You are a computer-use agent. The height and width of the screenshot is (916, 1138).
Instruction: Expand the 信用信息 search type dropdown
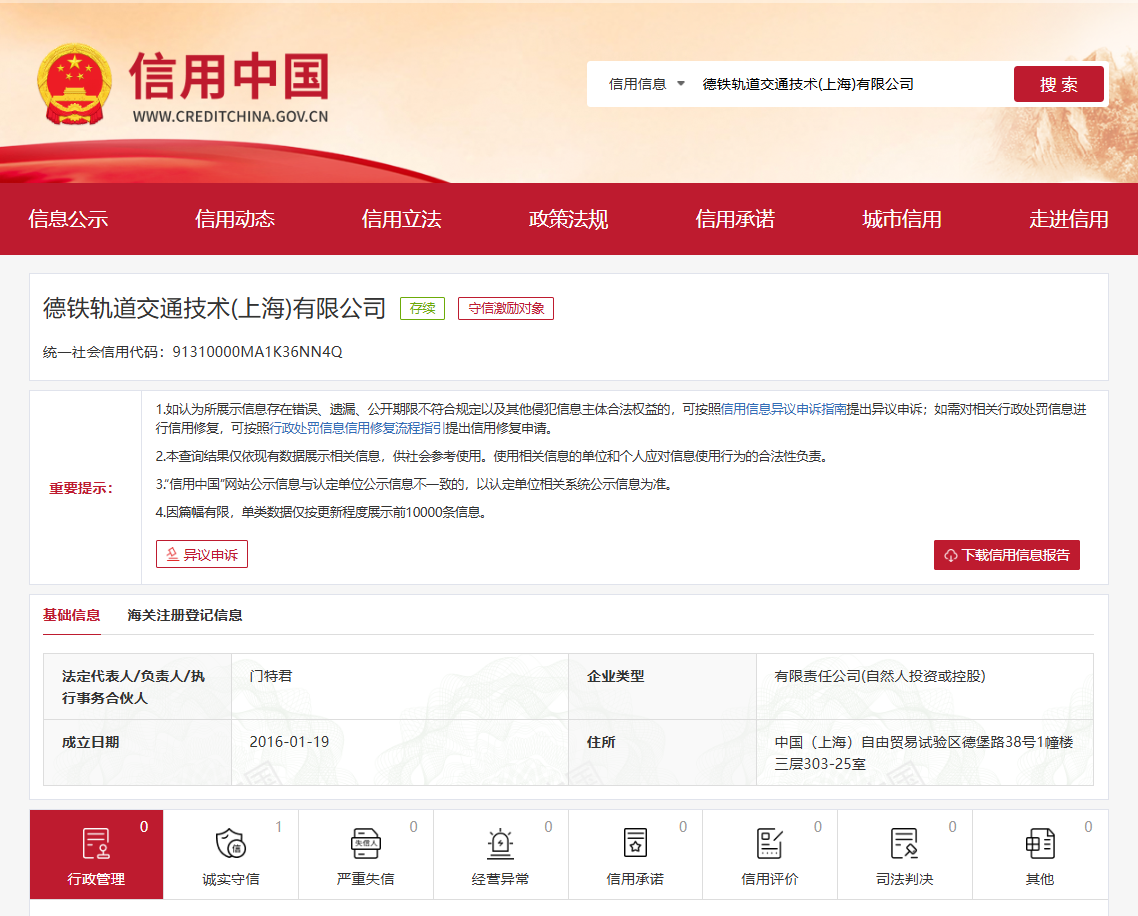pos(647,84)
